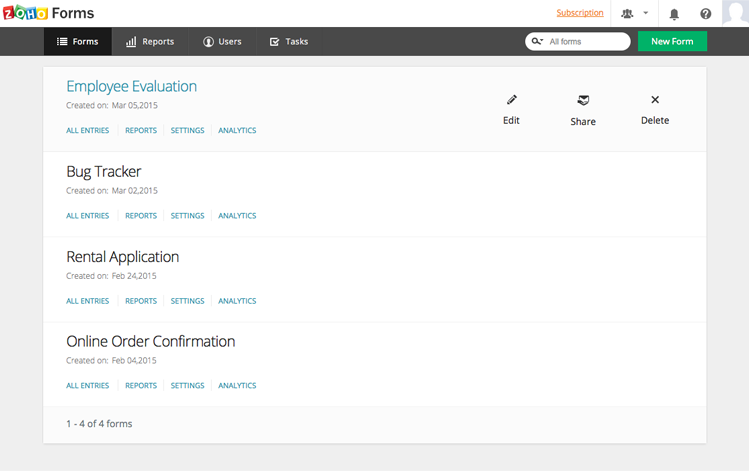Click the Share icon for Employee Evaluation

tap(583, 100)
